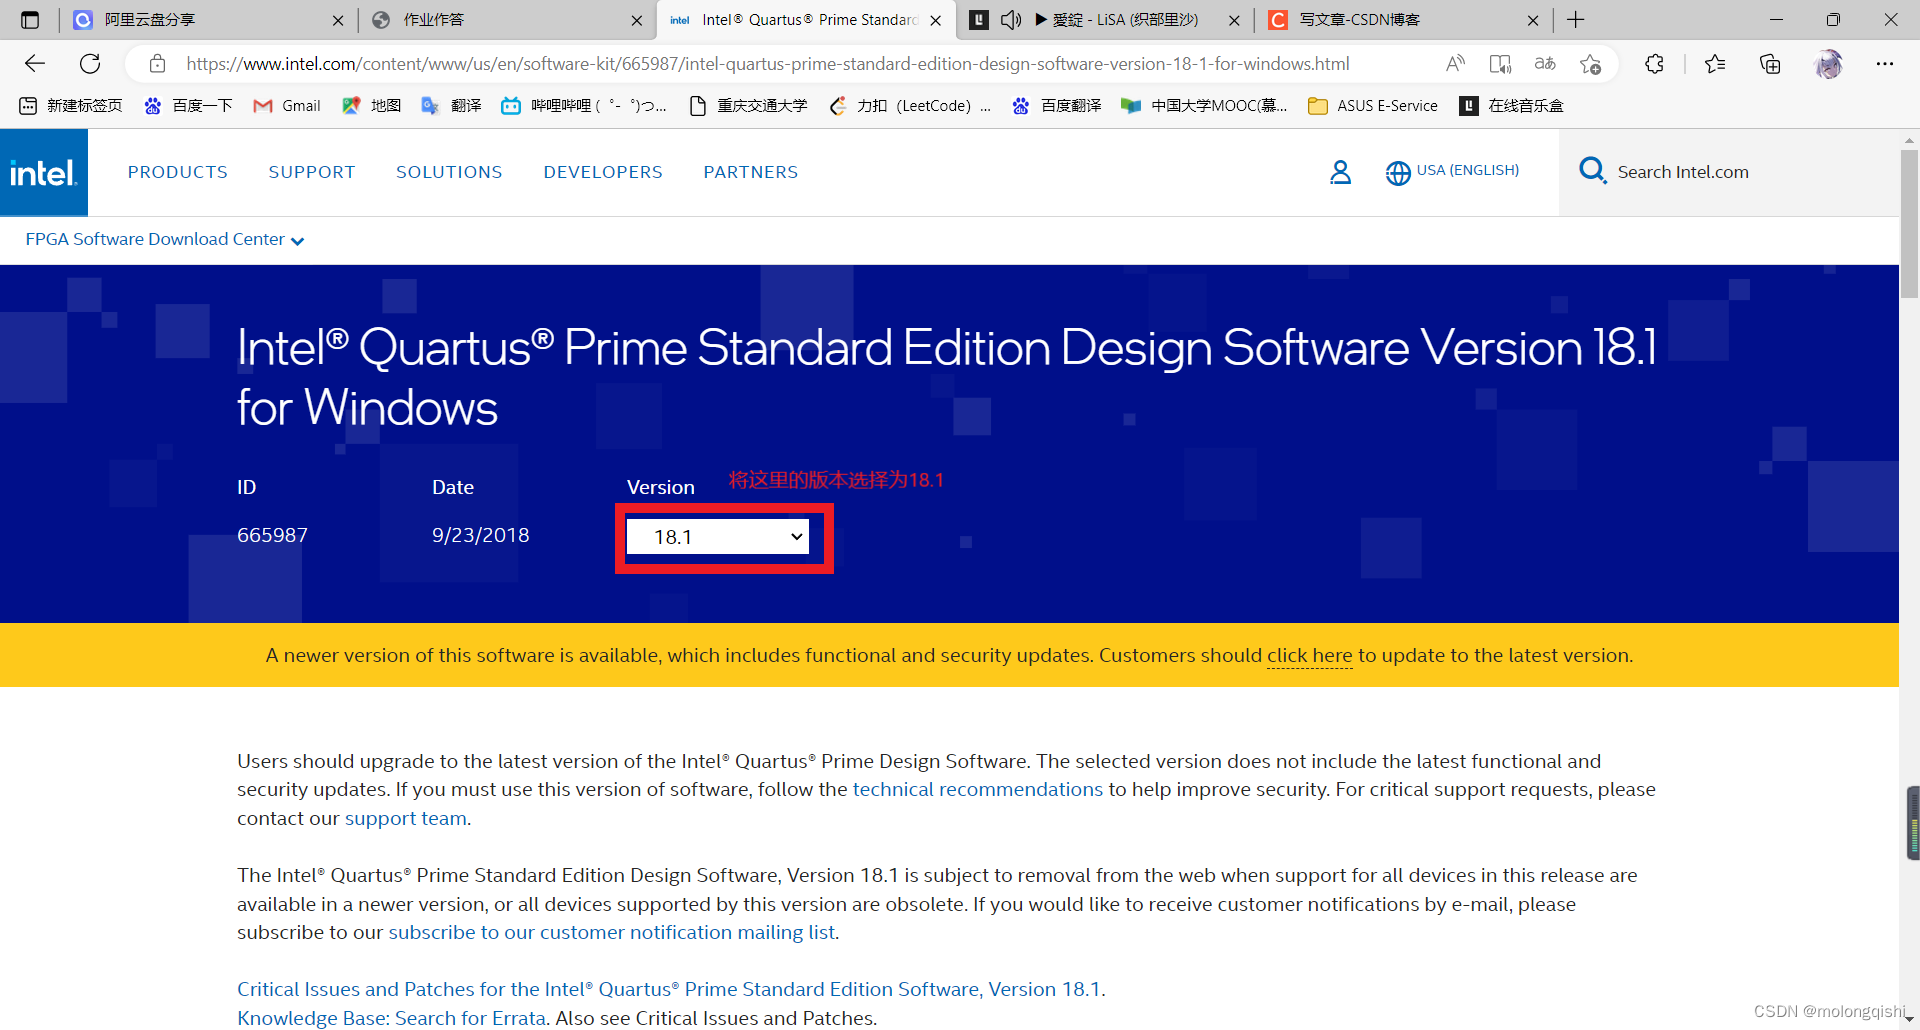Open the Favorites list icon

1715,64
